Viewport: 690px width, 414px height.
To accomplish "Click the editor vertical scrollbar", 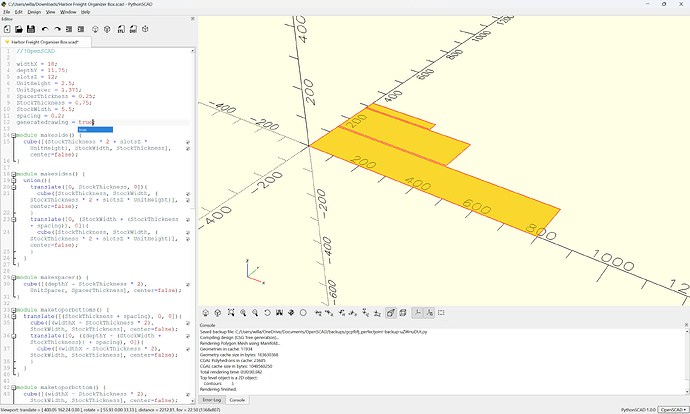I will [x=192, y=224].
